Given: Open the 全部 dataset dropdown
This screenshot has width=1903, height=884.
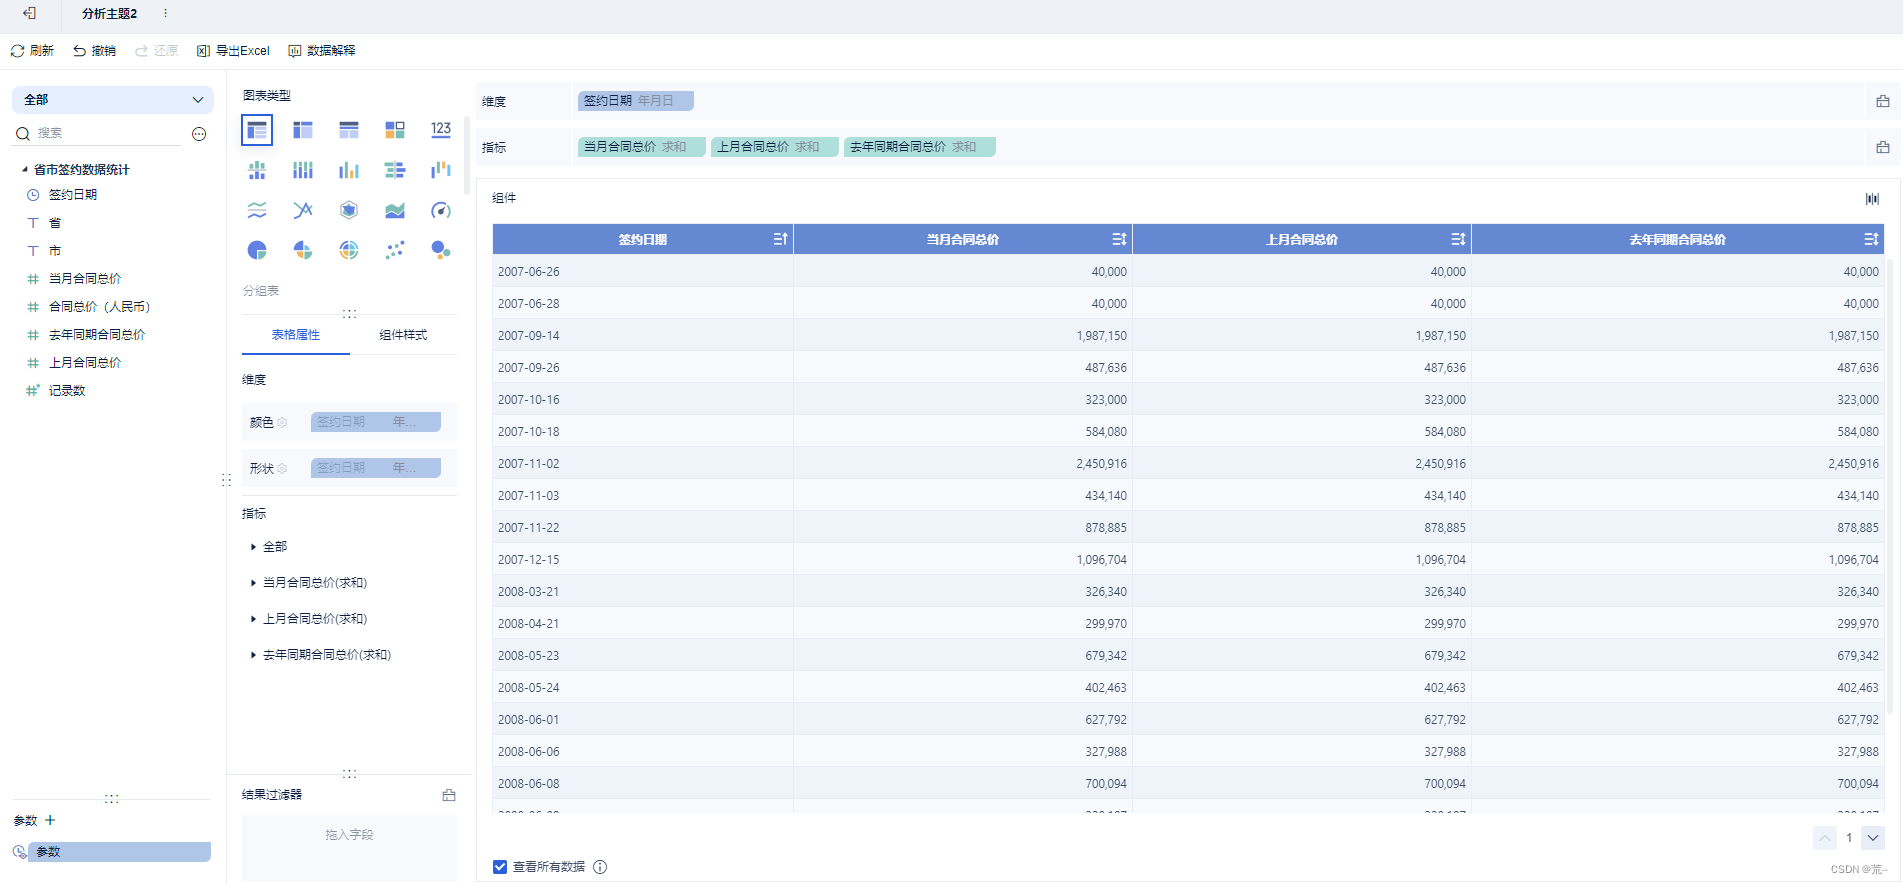Looking at the screenshot, I should (x=113, y=100).
